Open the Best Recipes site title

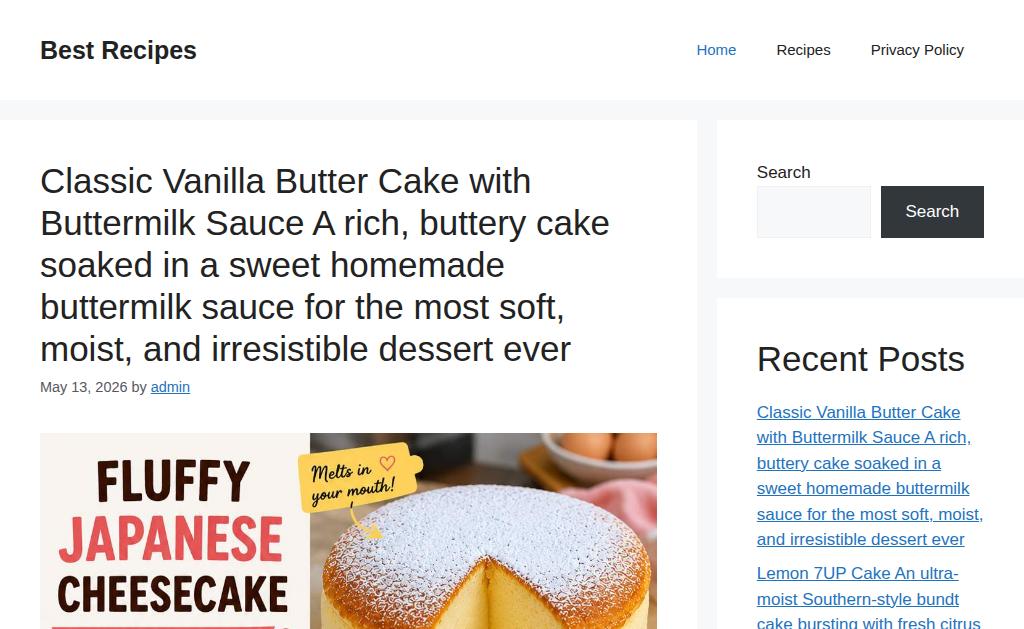click(118, 50)
